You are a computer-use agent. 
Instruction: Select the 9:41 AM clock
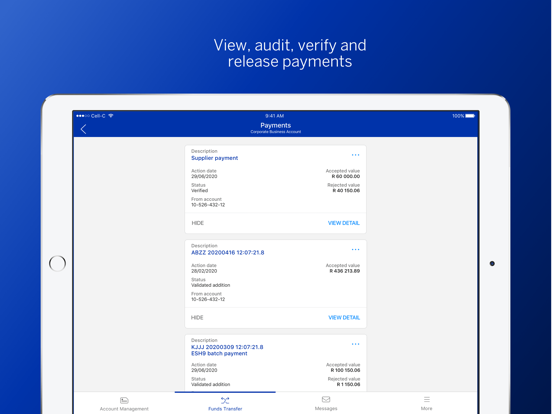(275, 116)
